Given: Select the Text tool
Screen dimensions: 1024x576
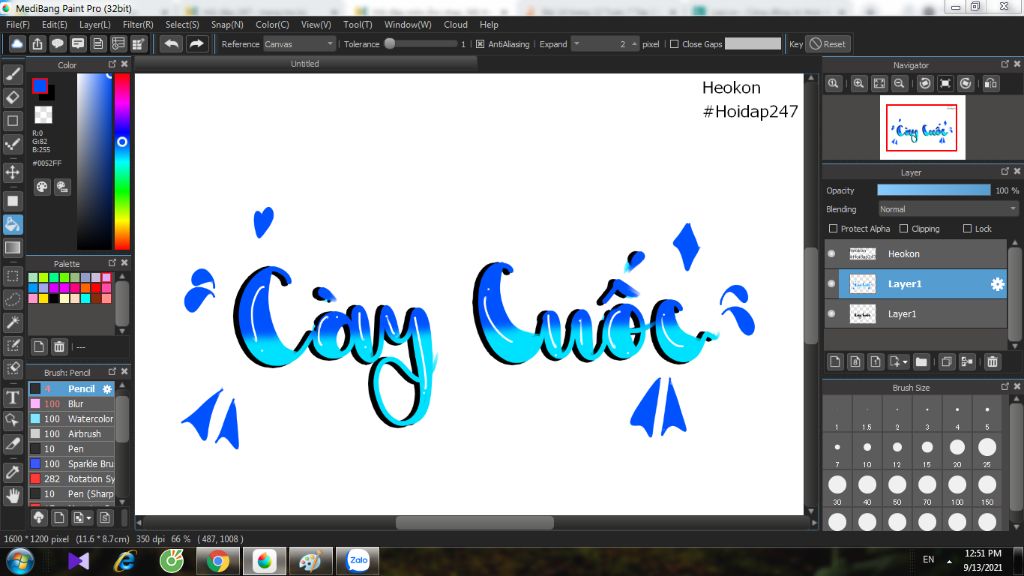Looking at the screenshot, I should point(12,397).
